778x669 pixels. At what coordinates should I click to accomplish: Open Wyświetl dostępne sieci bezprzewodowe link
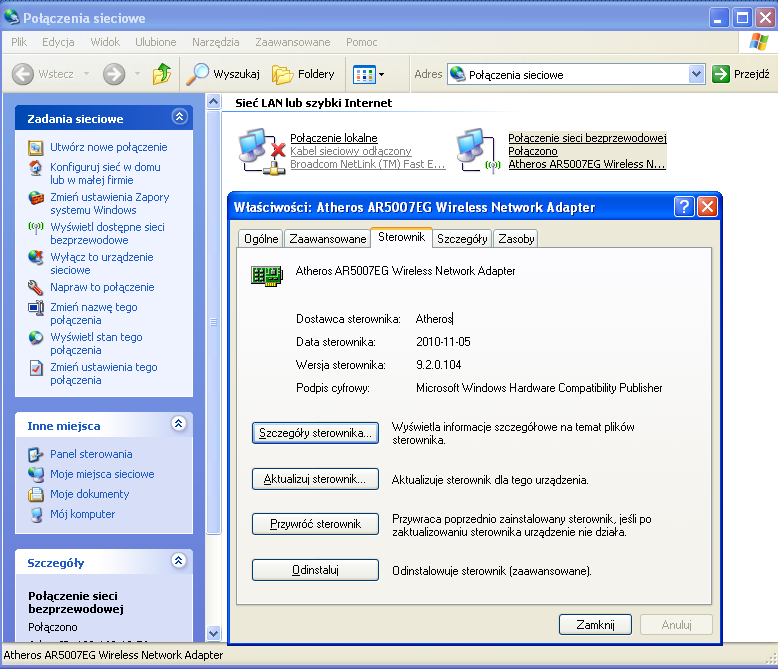pos(107,233)
